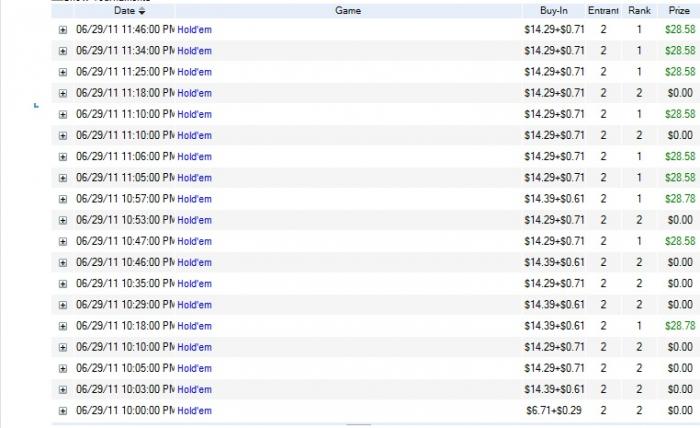Select the $14.39+$0.61 buy-in at 10:03:00 PM
This screenshot has width=700, height=428.
(554, 389)
